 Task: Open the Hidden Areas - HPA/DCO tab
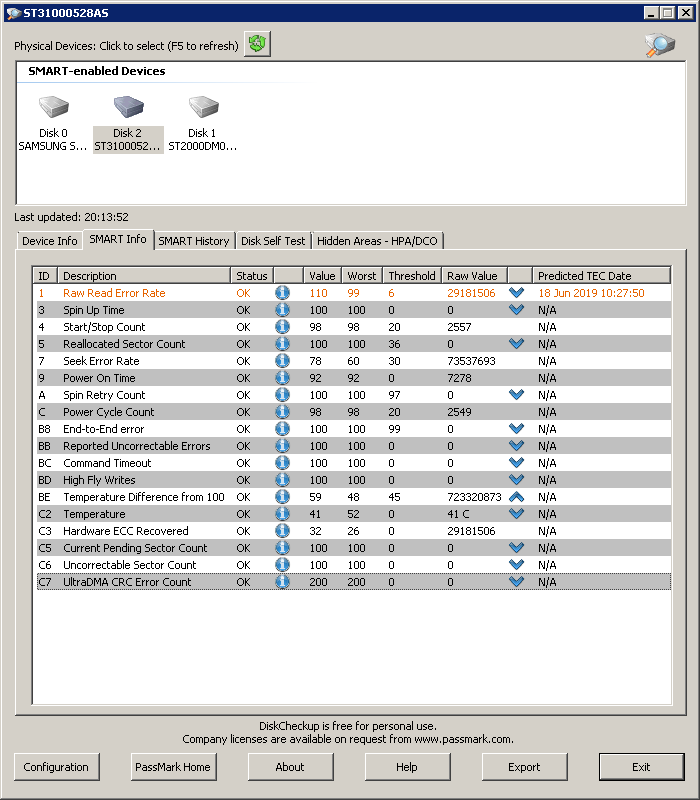click(378, 241)
